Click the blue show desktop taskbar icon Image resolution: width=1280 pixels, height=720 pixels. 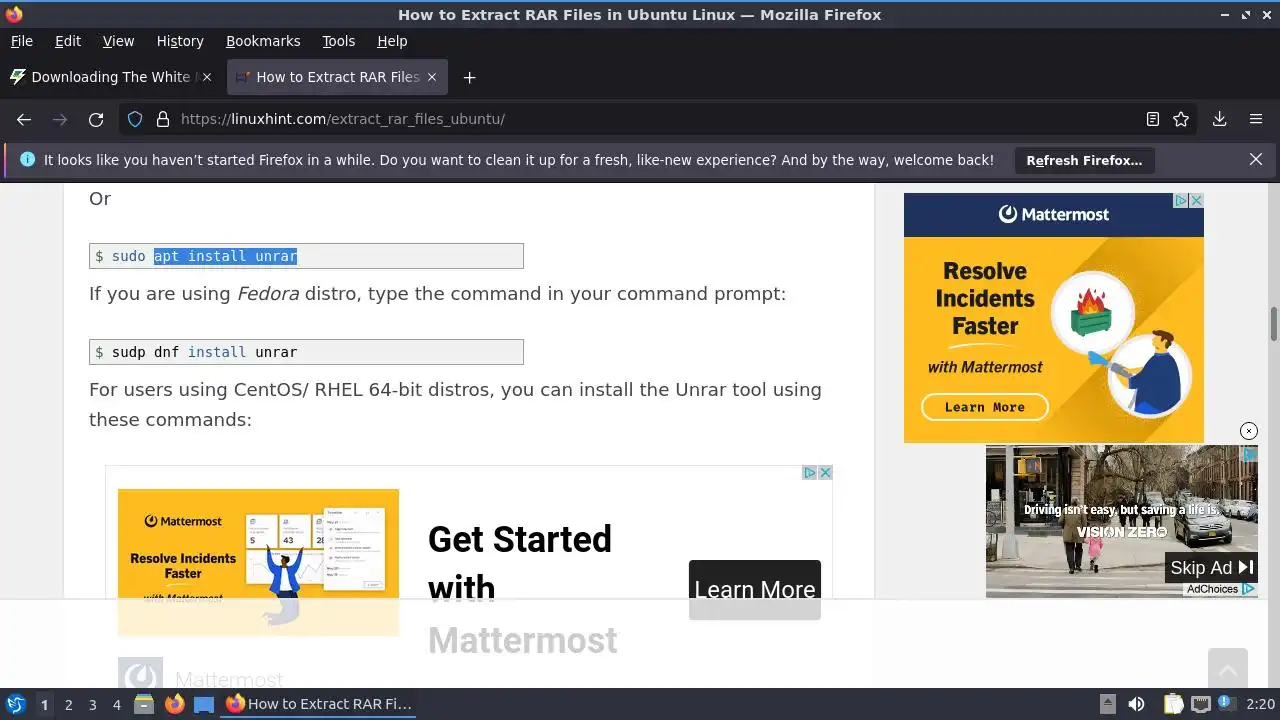pyautogui.click(x=204, y=704)
